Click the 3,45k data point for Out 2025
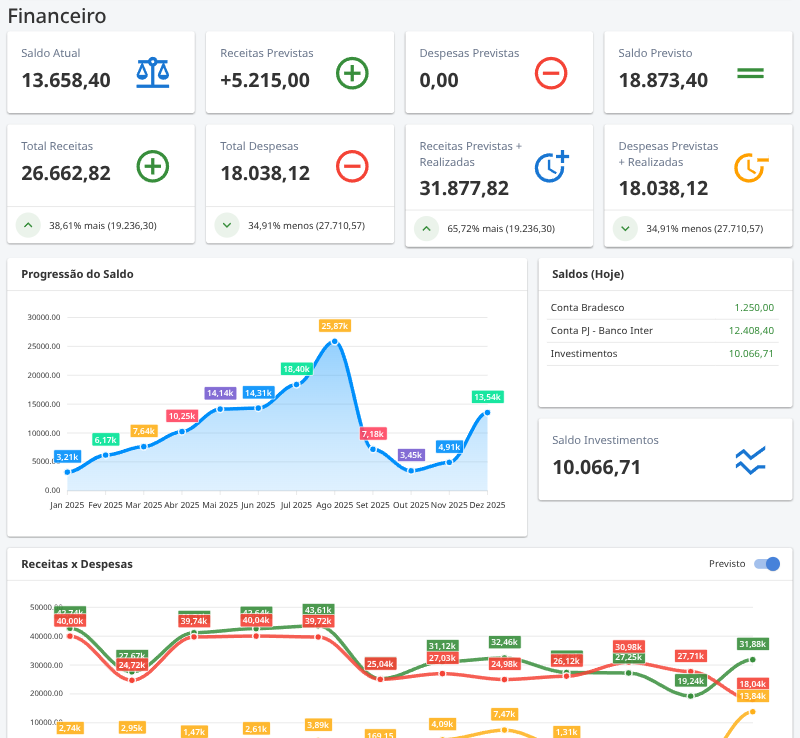This screenshot has width=800, height=738. coord(411,470)
